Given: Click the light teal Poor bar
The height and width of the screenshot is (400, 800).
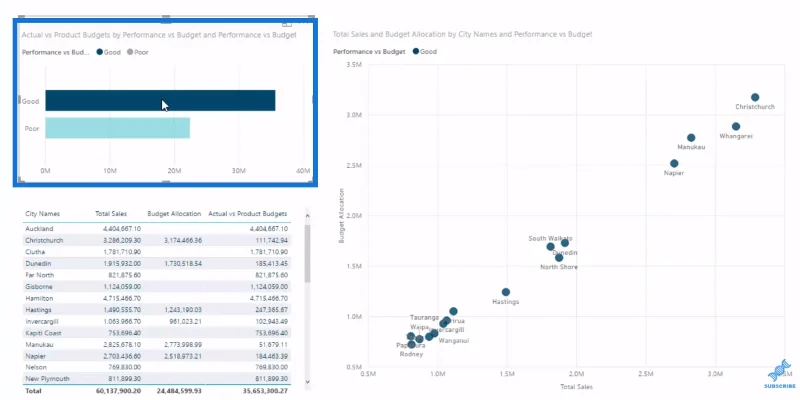Looking at the screenshot, I should coord(117,128).
